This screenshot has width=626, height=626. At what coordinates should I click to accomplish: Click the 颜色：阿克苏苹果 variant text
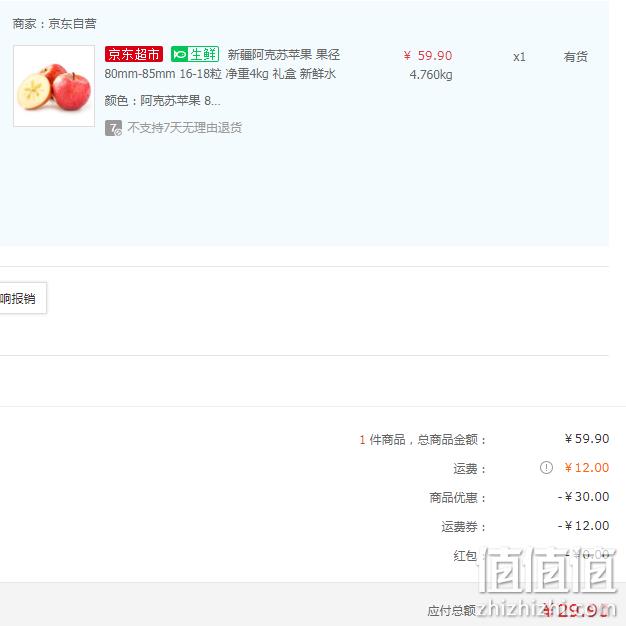162,101
